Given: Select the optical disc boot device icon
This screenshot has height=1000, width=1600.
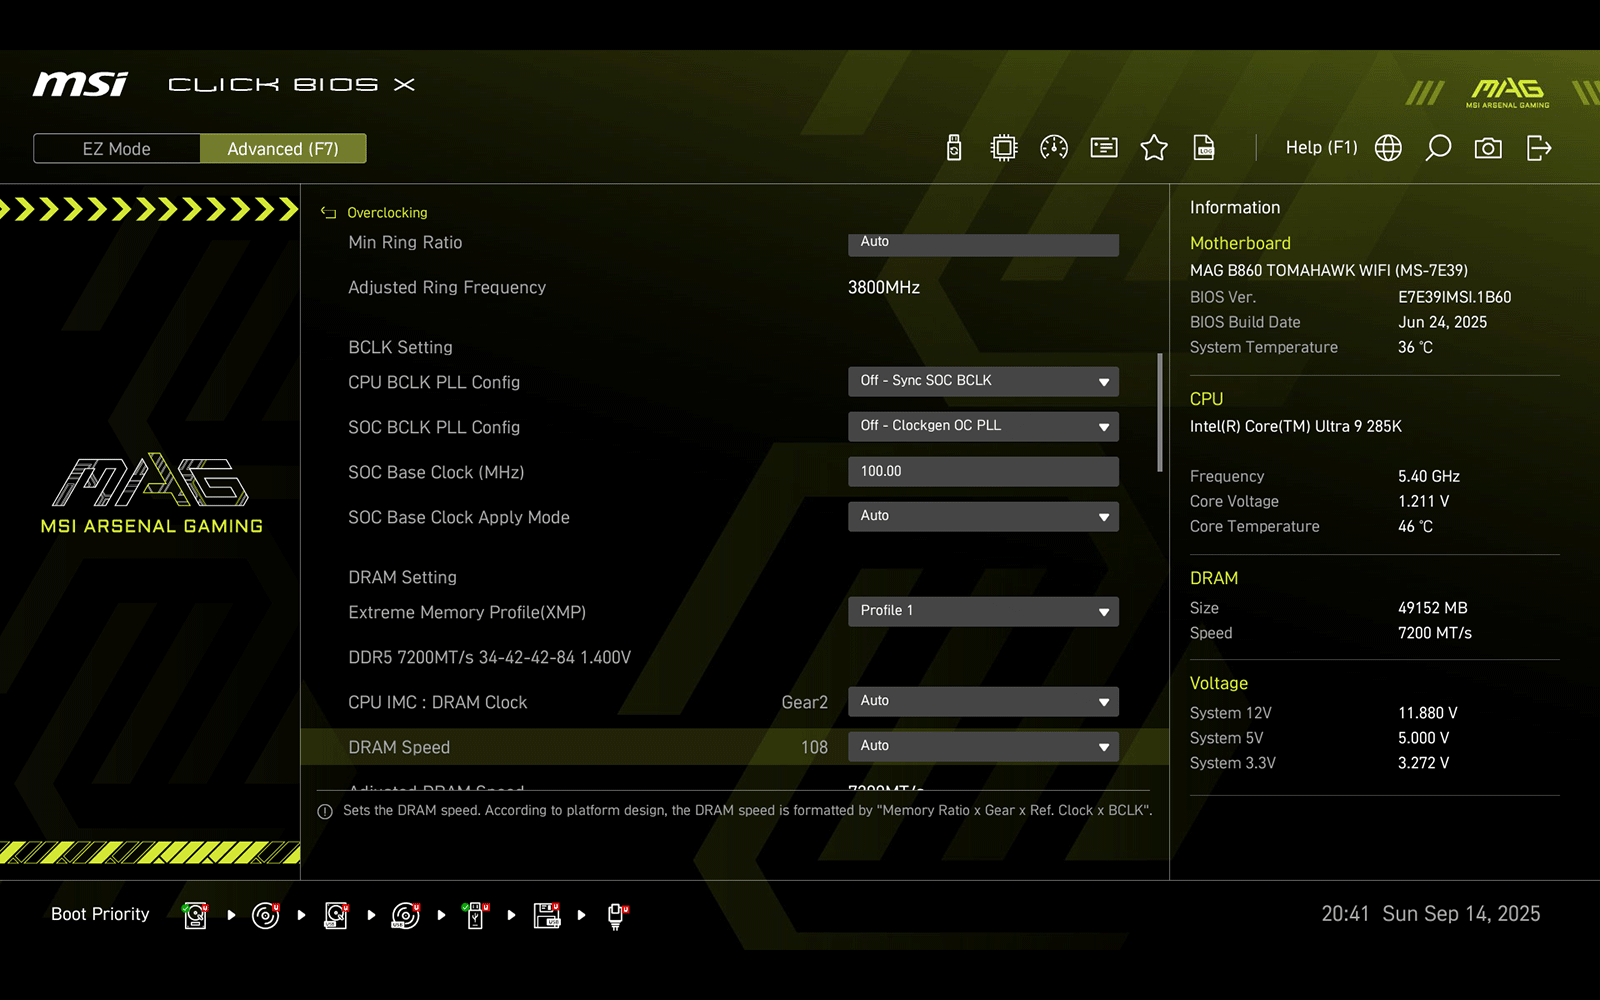Looking at the screenshot, I should (266, 915).
